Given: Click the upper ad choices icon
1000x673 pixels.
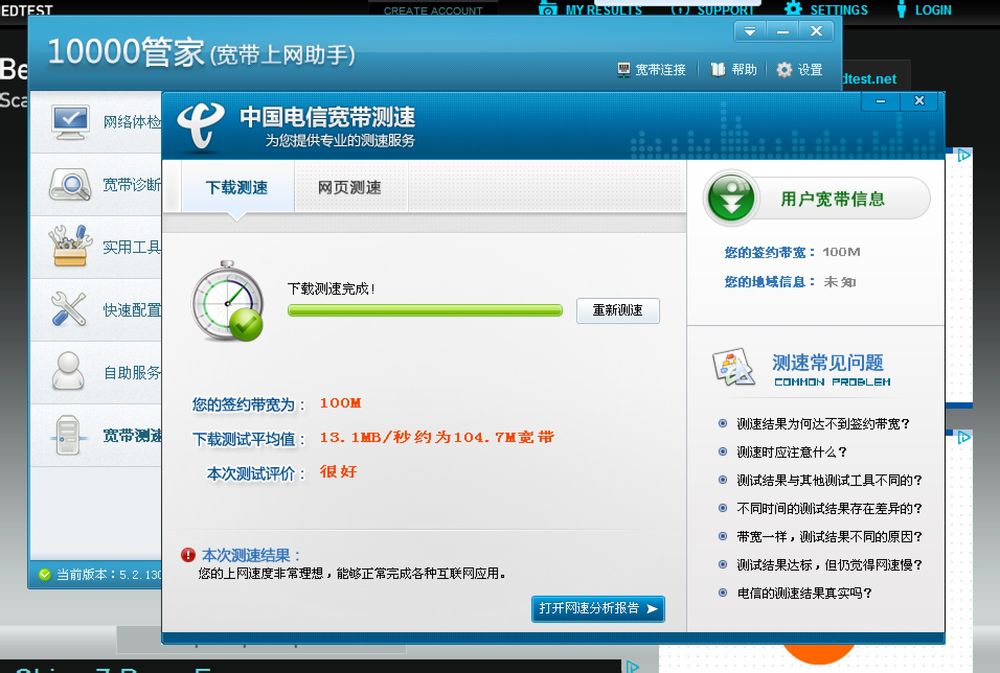Looking at the screenshot, I should [964, 155].
